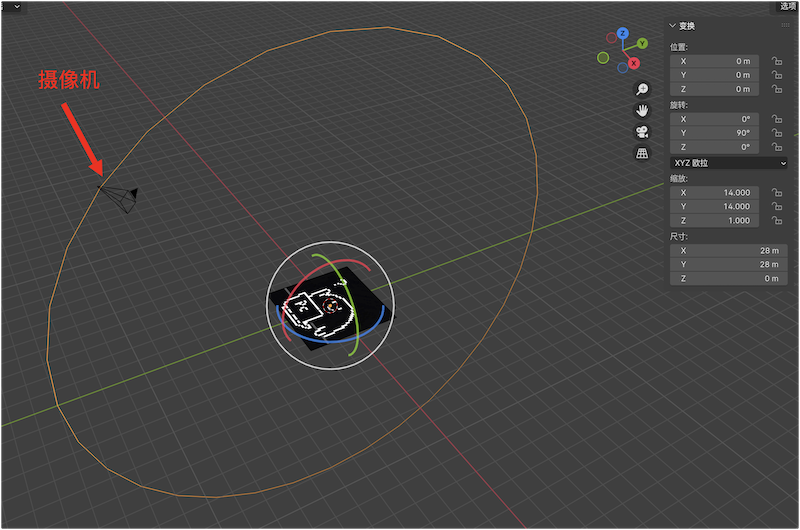Toggle lock for 位置 Y
This screenshot has width=800, height=530.
(777, 75)
